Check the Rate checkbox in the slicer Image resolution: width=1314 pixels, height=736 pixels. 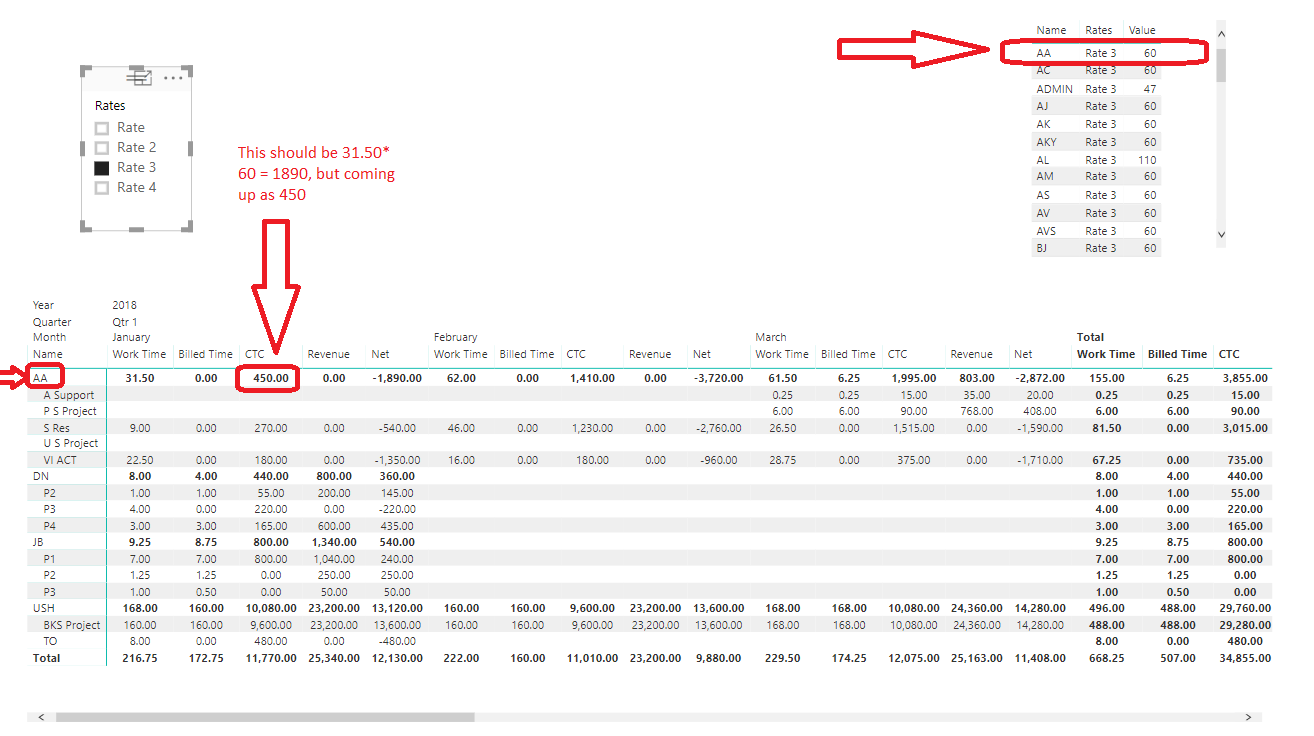coord(102,128)
